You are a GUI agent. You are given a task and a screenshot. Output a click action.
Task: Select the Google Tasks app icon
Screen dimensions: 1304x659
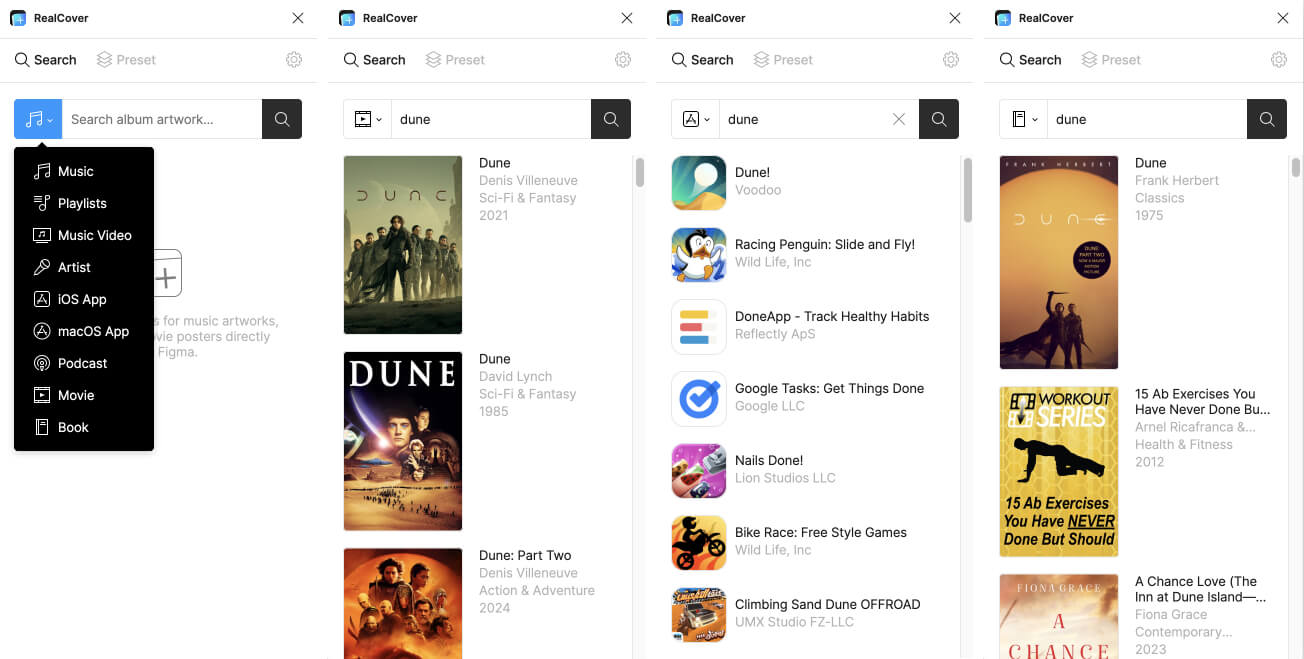point(698,398)
